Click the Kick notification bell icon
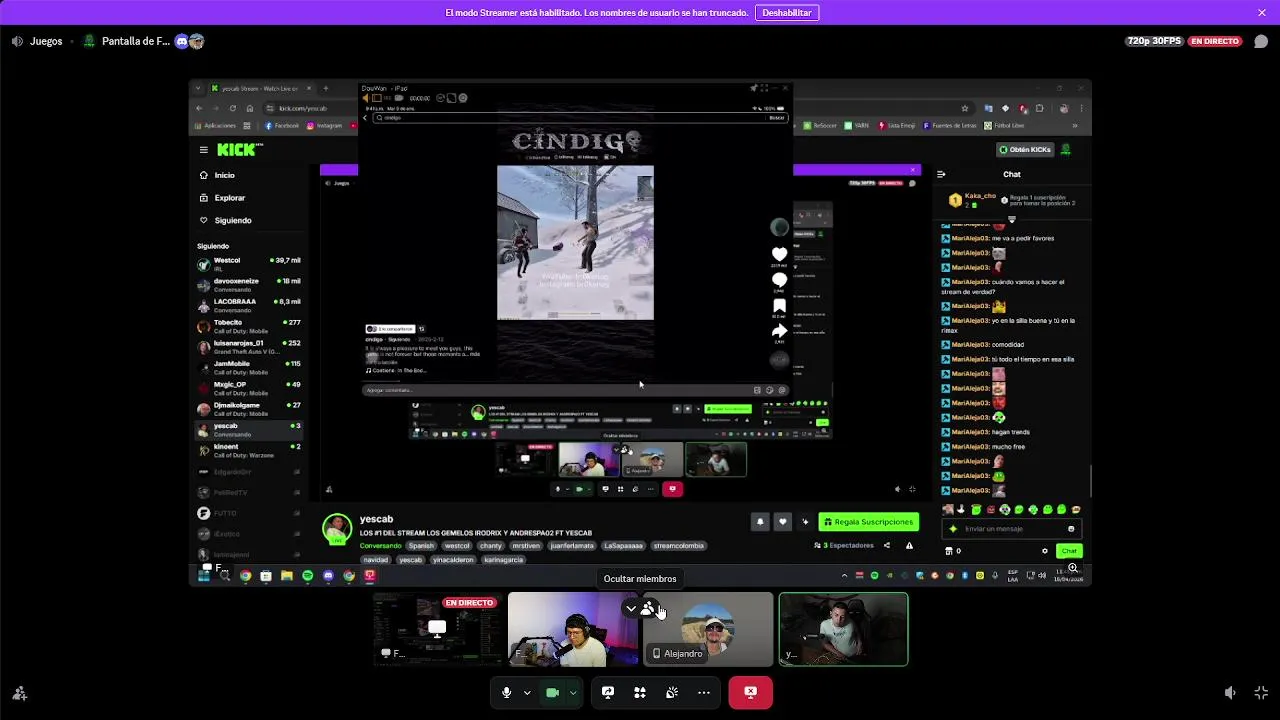 pyautogui.click(x=759, y=522)
